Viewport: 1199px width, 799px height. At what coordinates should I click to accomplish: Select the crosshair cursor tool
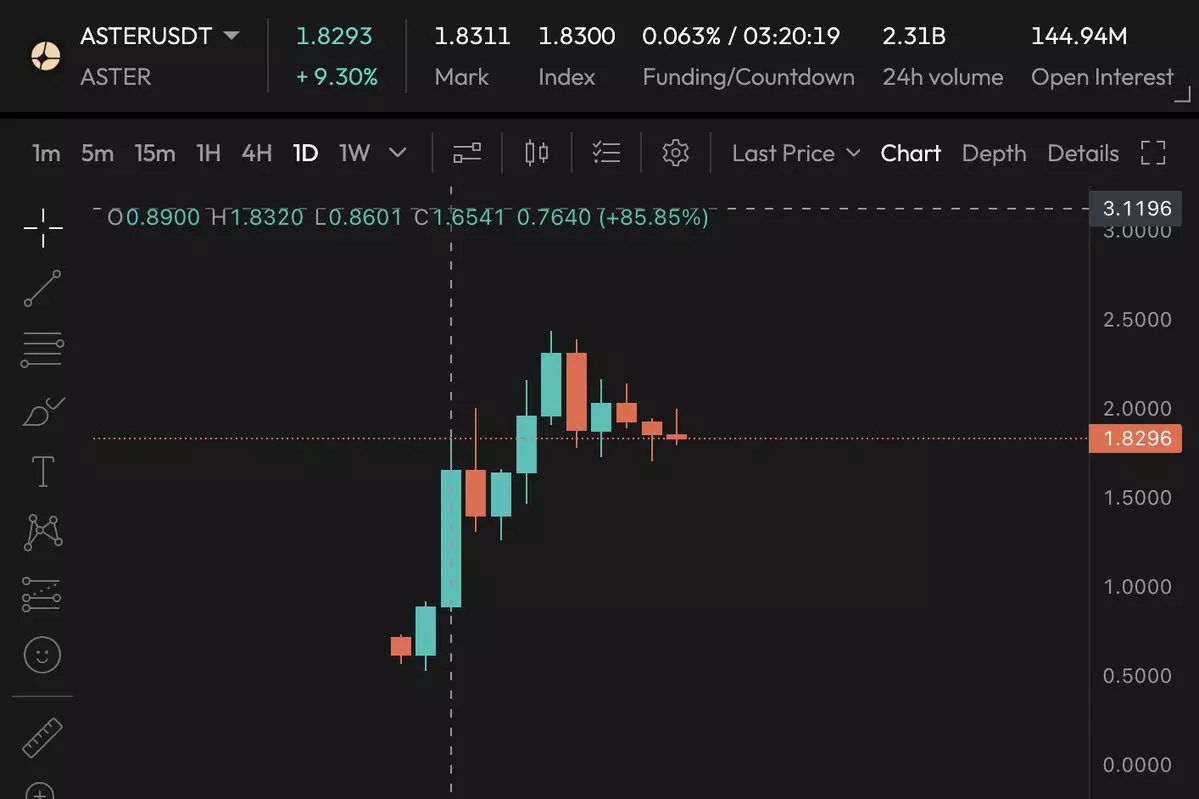tap(43, 228)
